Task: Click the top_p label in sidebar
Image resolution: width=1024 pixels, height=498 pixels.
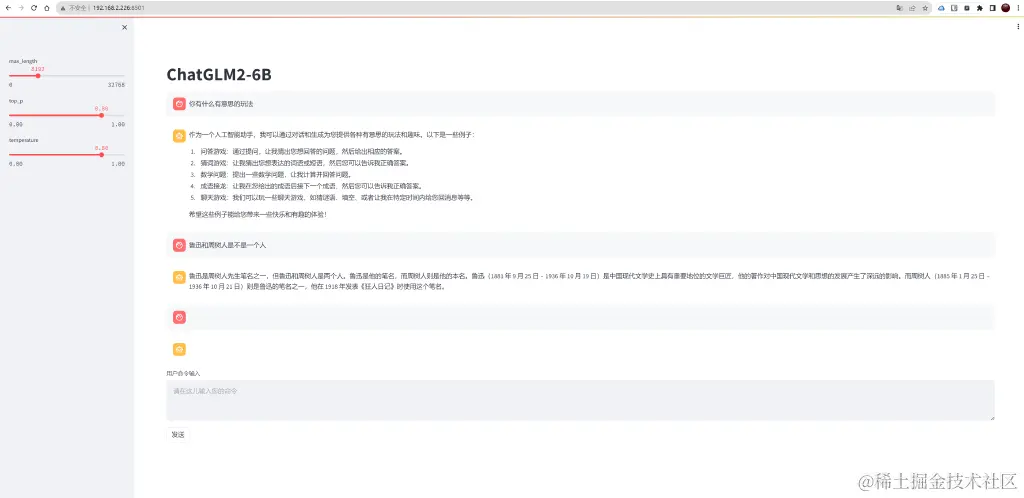Action: pyautogui.click(x=16, y=101)
